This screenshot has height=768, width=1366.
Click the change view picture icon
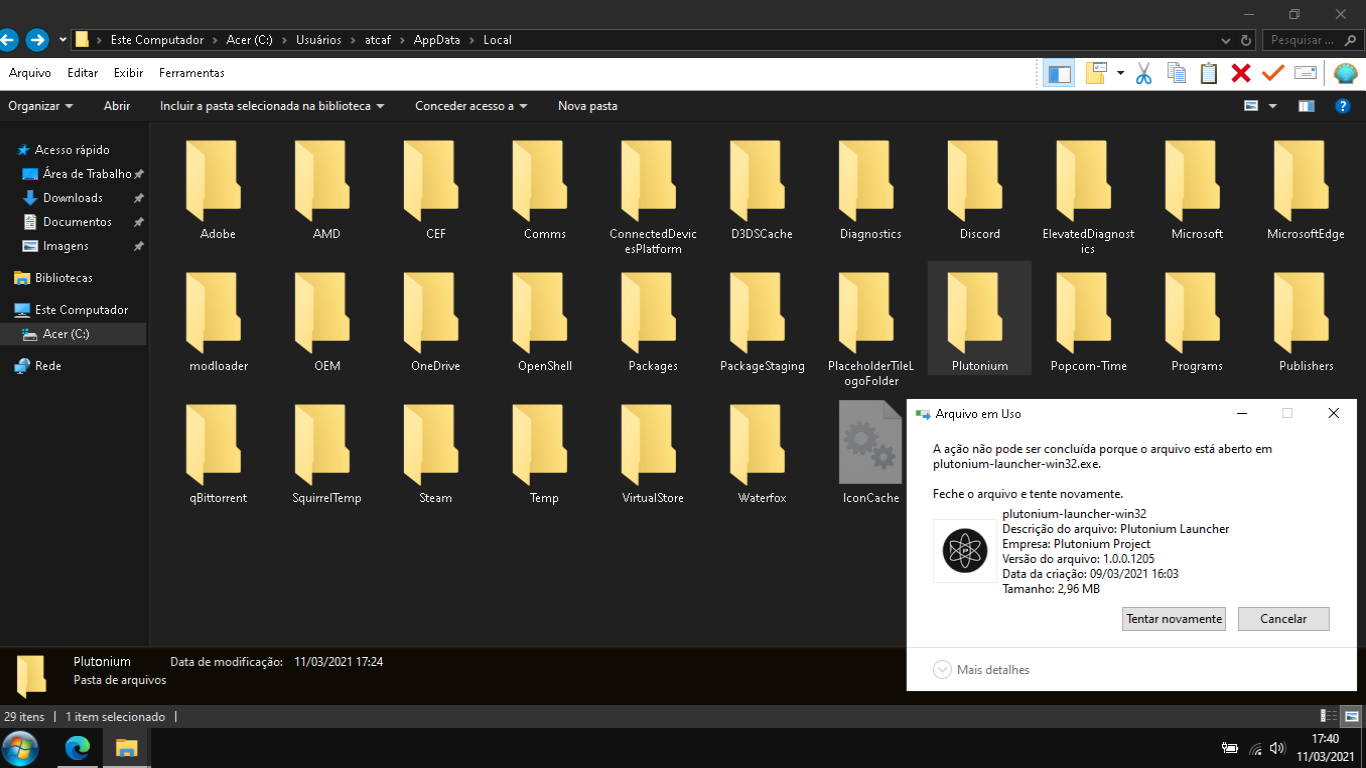point(1250,106)
